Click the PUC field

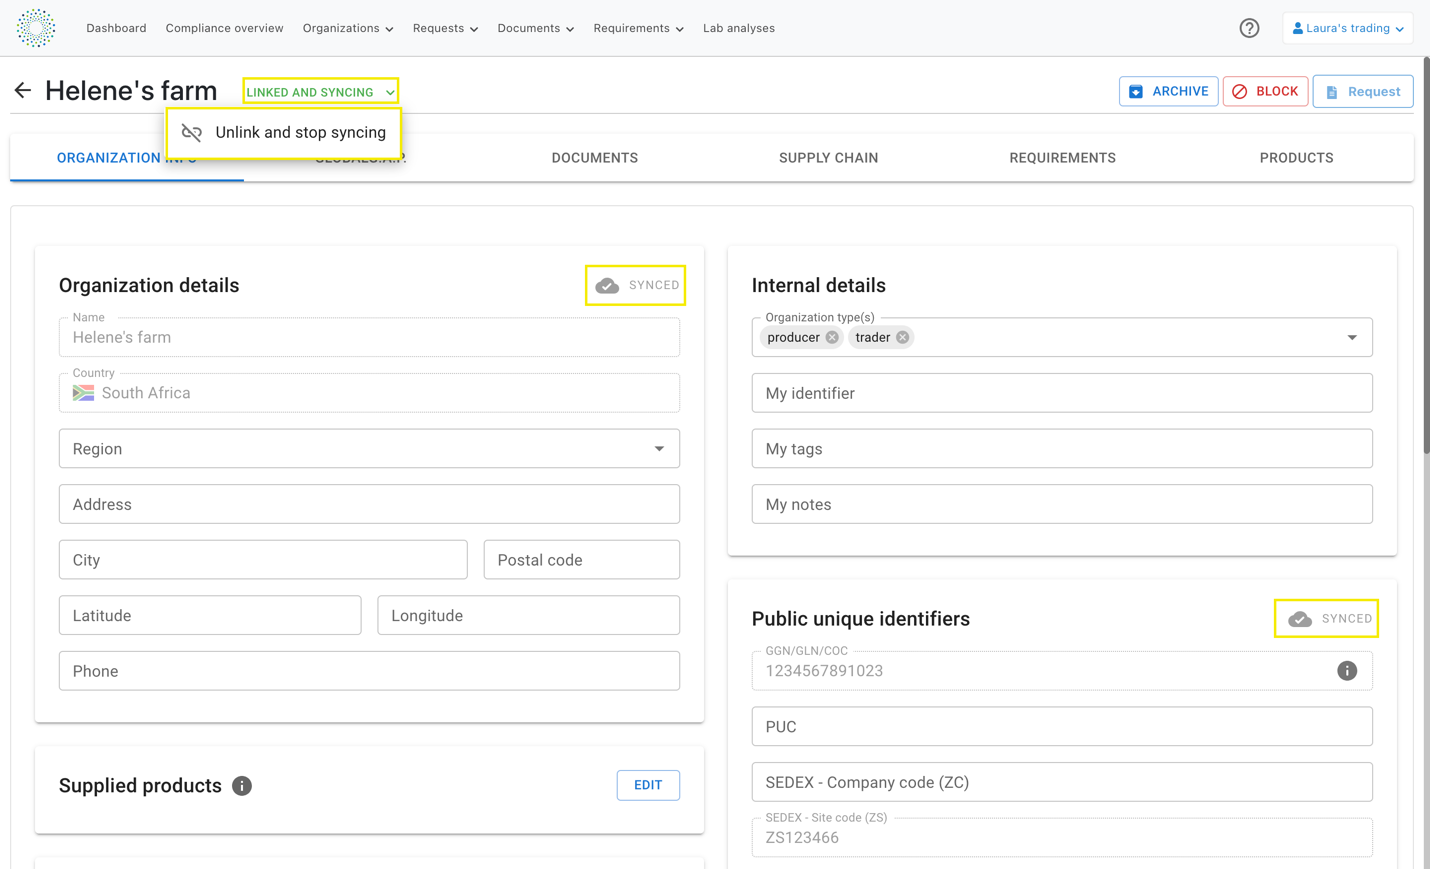coord(1062,727)
